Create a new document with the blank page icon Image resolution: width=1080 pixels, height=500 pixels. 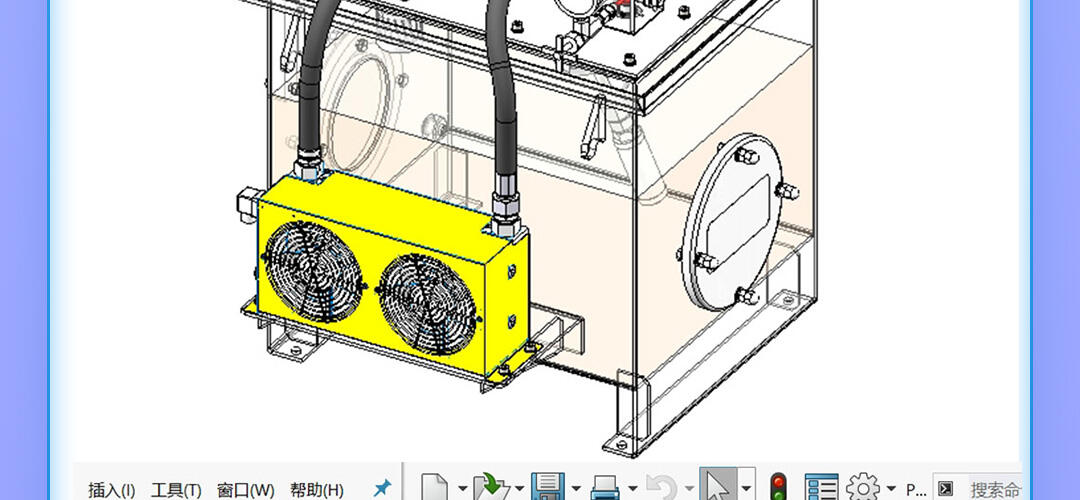[x=435, y=488]
